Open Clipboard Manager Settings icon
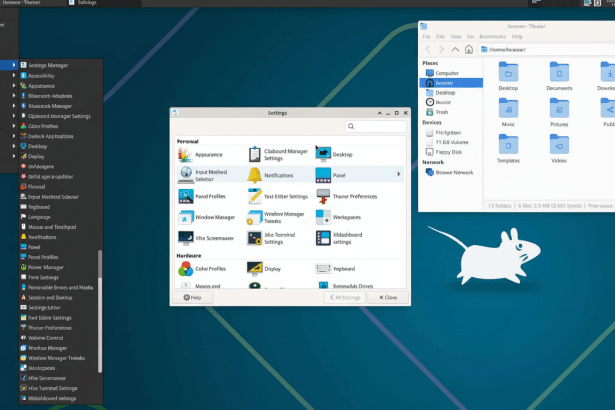Screen dimensions: 615x410 pyautogui.click(x=255, y=155)
